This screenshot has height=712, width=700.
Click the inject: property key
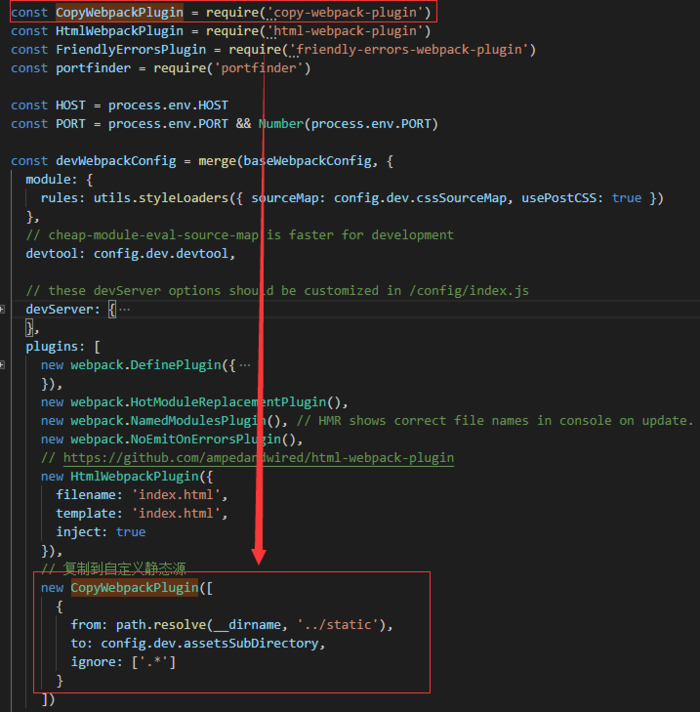[x=82, y=532]
